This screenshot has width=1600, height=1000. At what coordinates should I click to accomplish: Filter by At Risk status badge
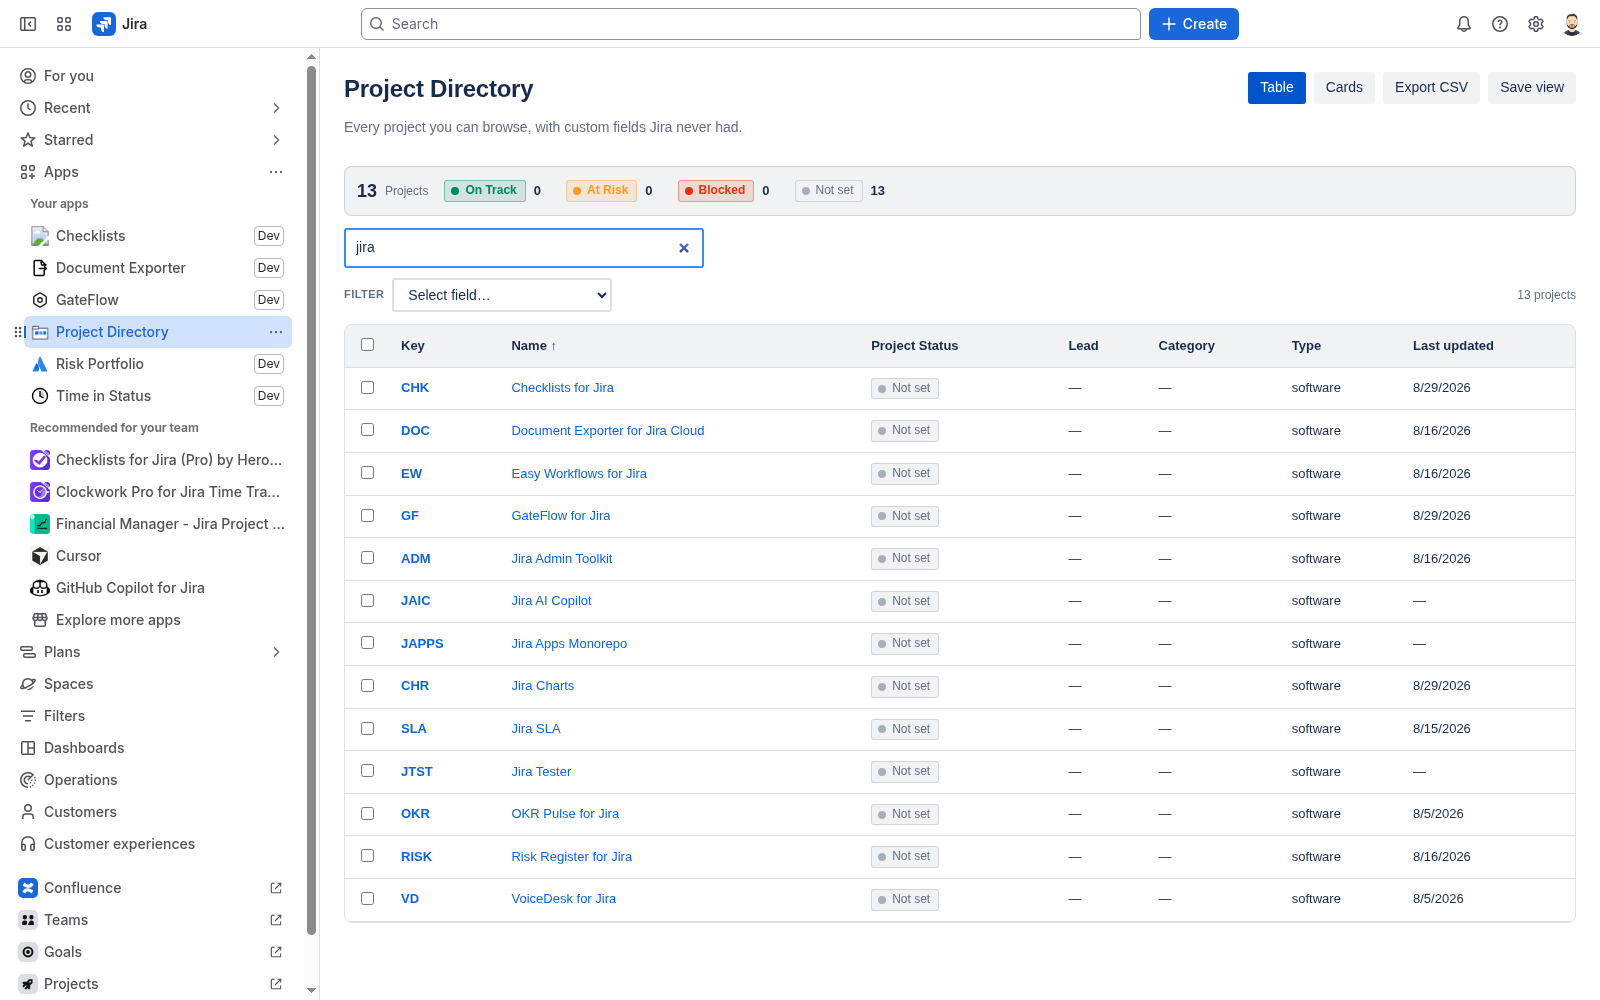click(x=602, y=190)
